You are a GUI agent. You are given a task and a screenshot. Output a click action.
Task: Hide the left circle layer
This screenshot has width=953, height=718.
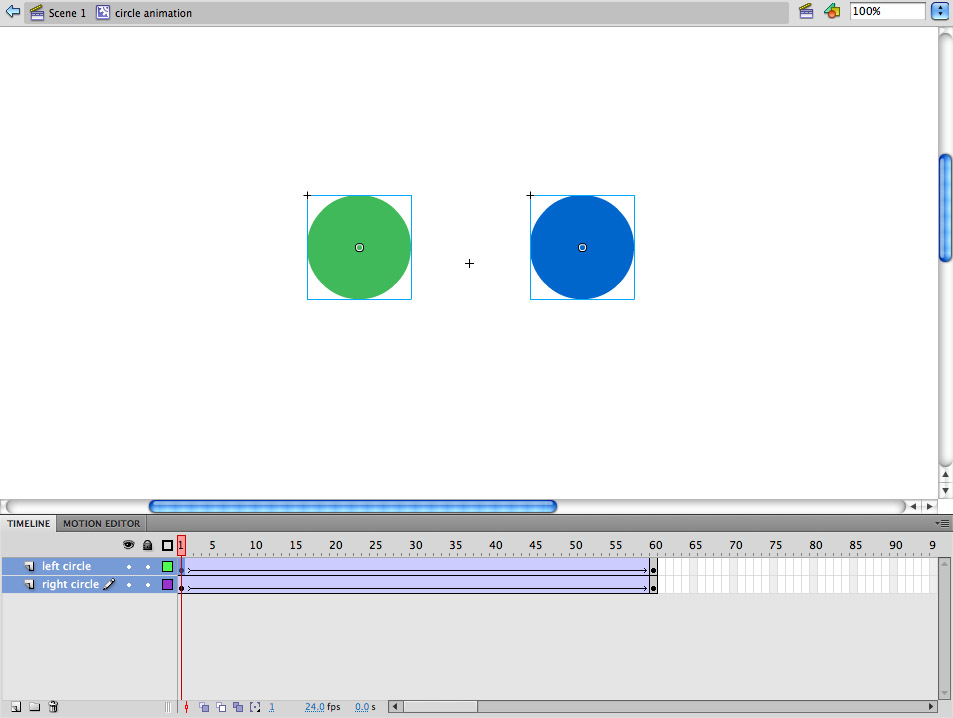tap(128, 565)
